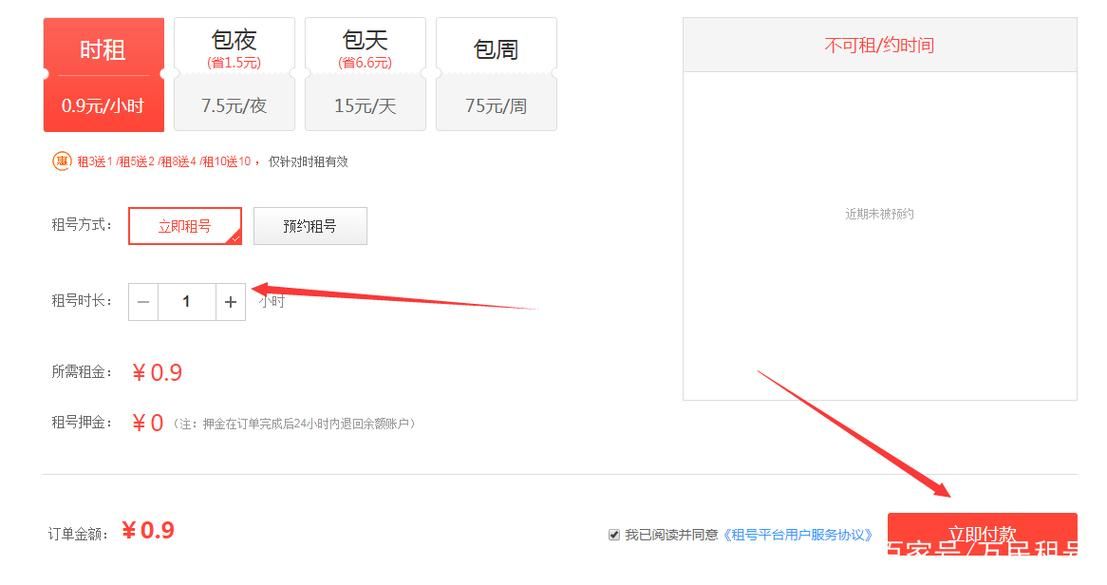Viewport: 1107px width, 585px height.
Task: Click the rental duration number field
Action: point(186,302)
